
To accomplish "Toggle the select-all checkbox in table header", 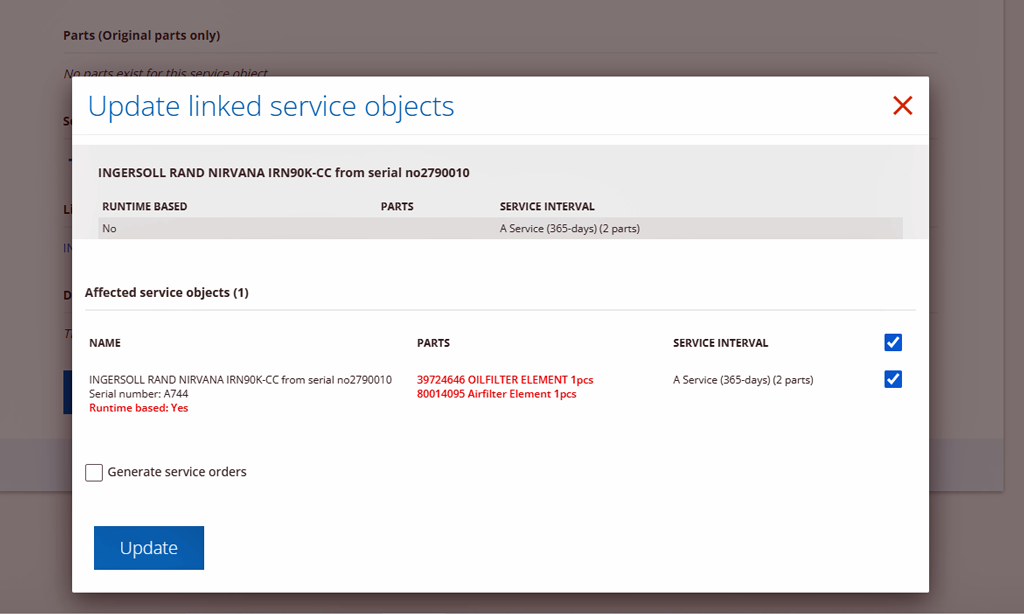I will pyautogui.click(x=893, y=342).
